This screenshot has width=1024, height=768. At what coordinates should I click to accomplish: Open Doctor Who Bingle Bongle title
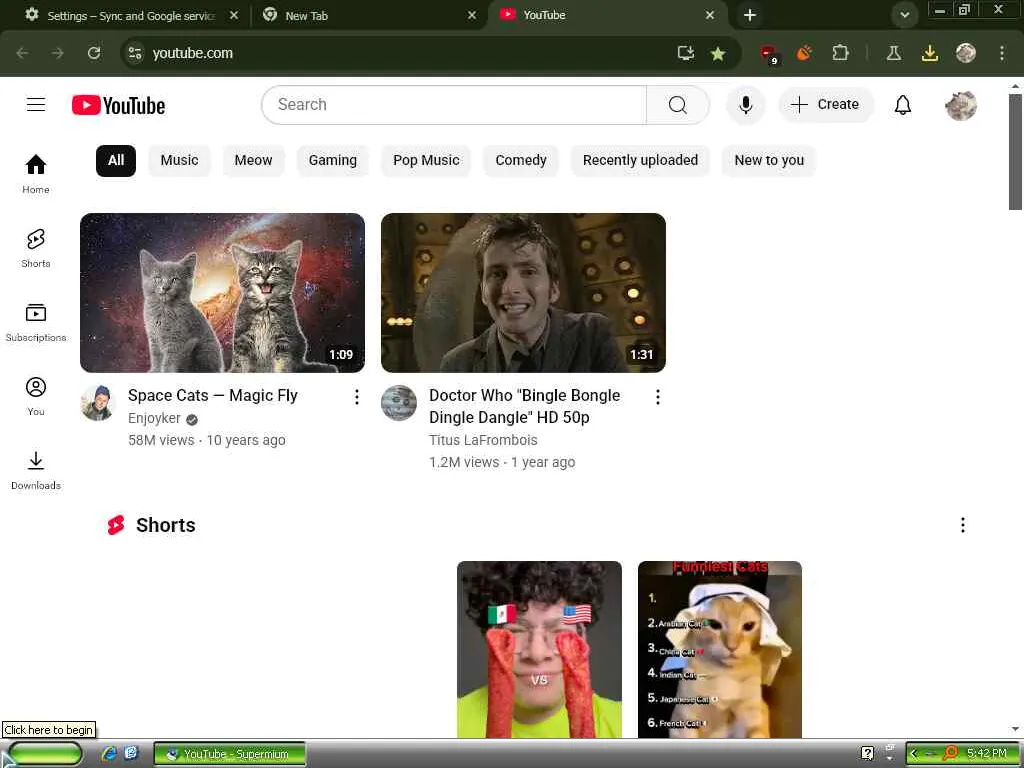click(524, 406)
